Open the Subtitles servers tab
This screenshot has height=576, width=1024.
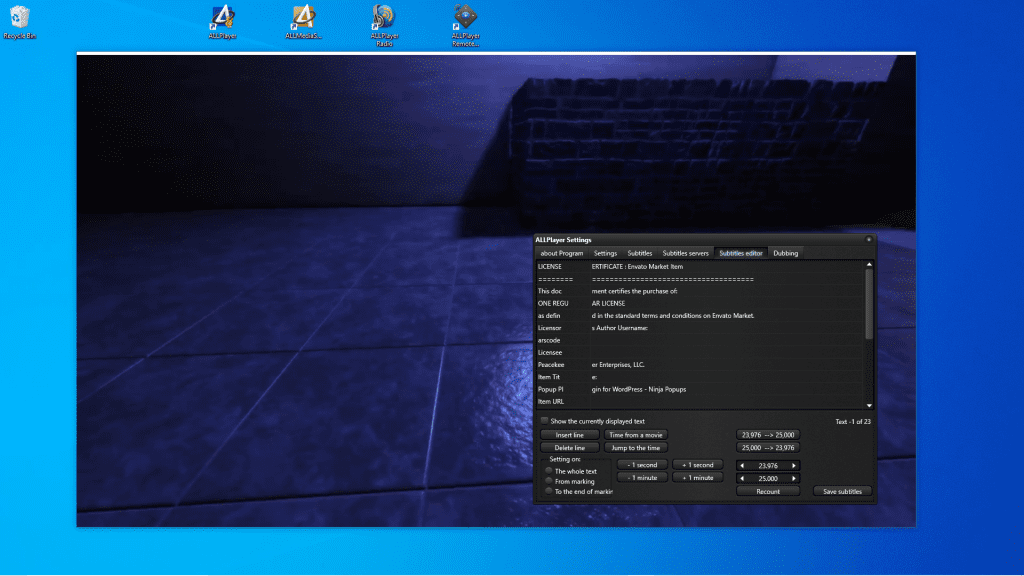685,253
